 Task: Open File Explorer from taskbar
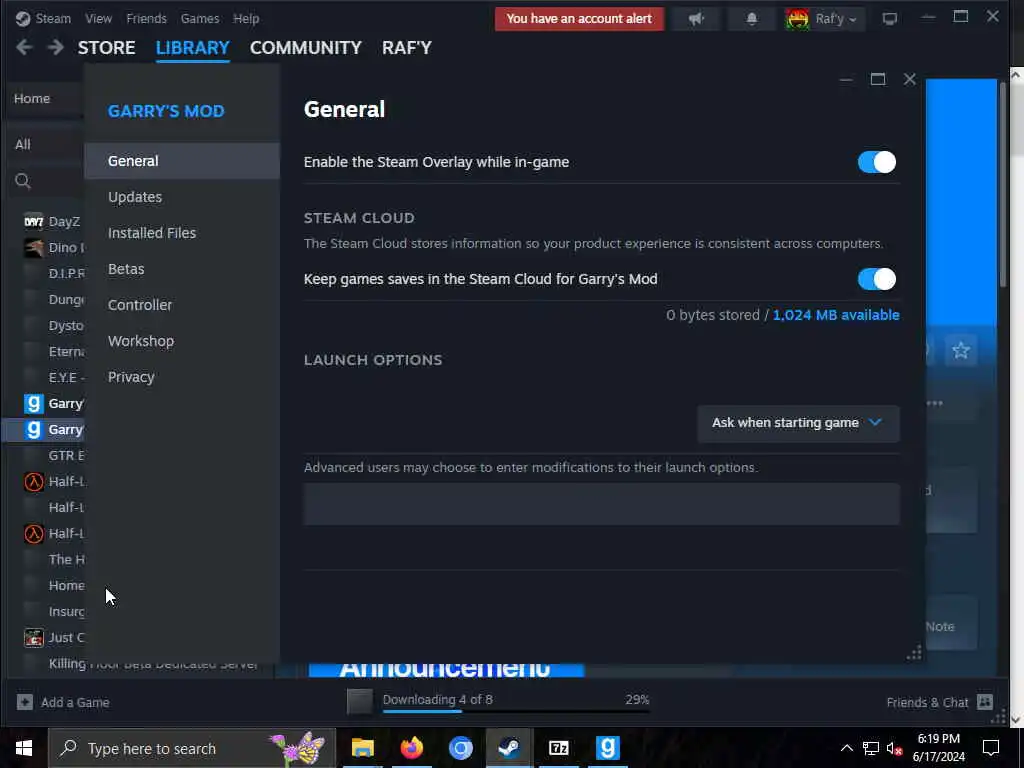tap(362, 748)
